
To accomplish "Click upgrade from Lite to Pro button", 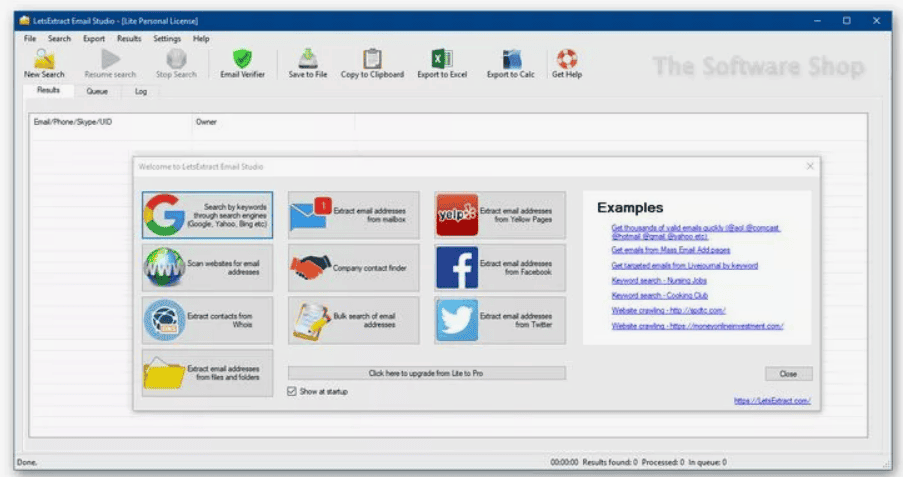I will 427,373.
